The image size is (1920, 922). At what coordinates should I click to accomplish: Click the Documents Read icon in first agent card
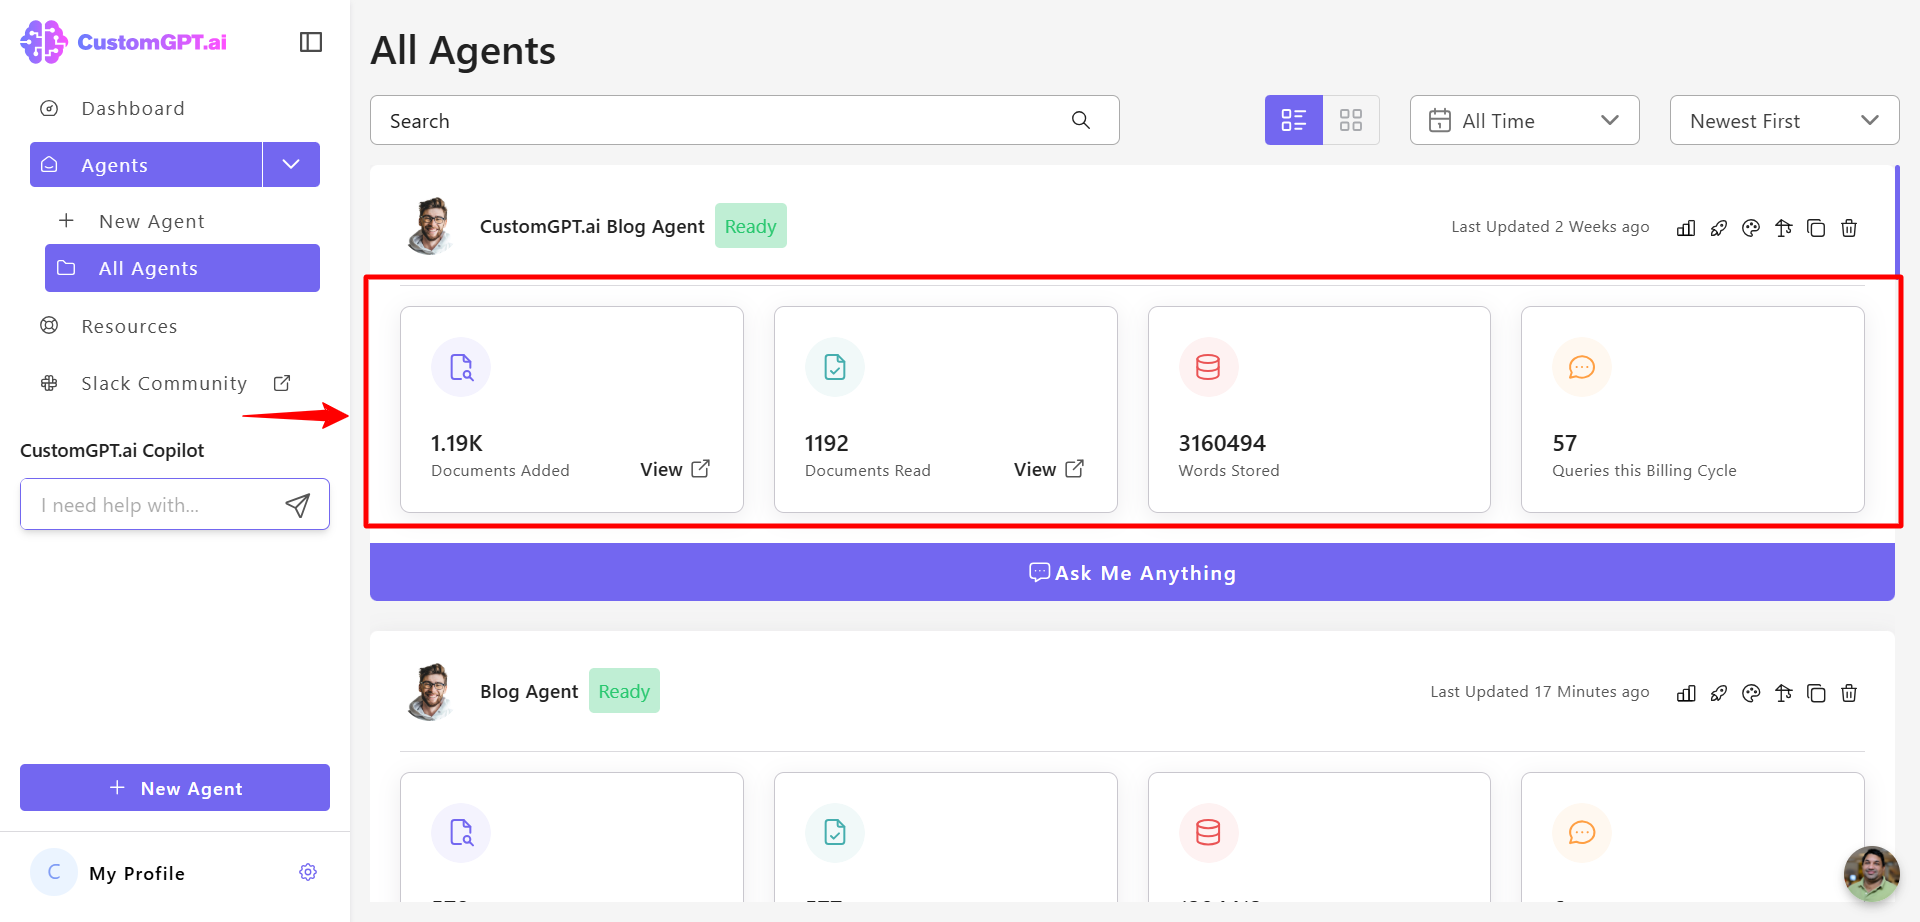pyautogui.click(x=835, y=367)
